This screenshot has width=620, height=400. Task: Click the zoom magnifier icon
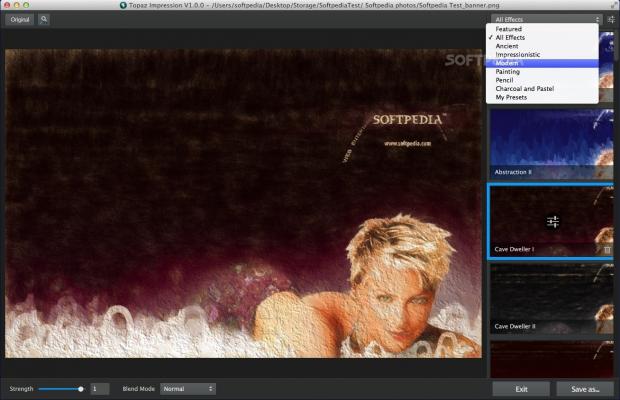[44, 19]
